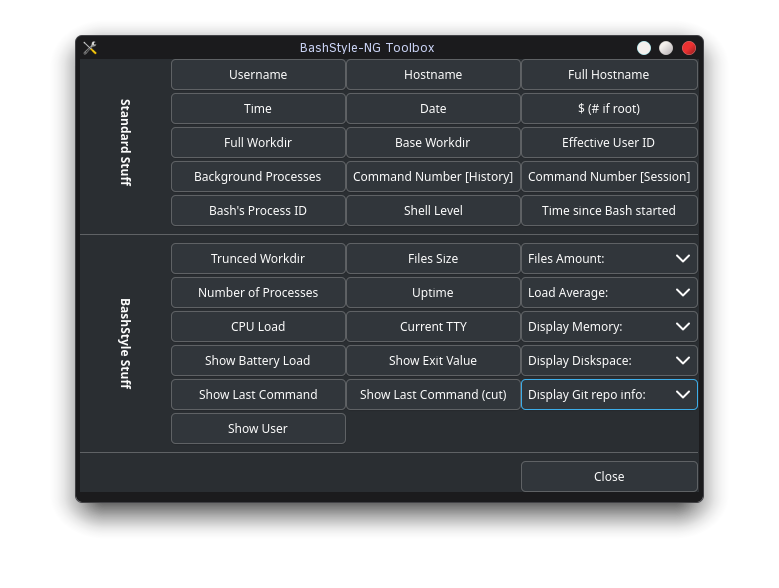Add Full Hostname to prompt
Image resolution: width=779 pixels, height=588 pixels.
609,74
